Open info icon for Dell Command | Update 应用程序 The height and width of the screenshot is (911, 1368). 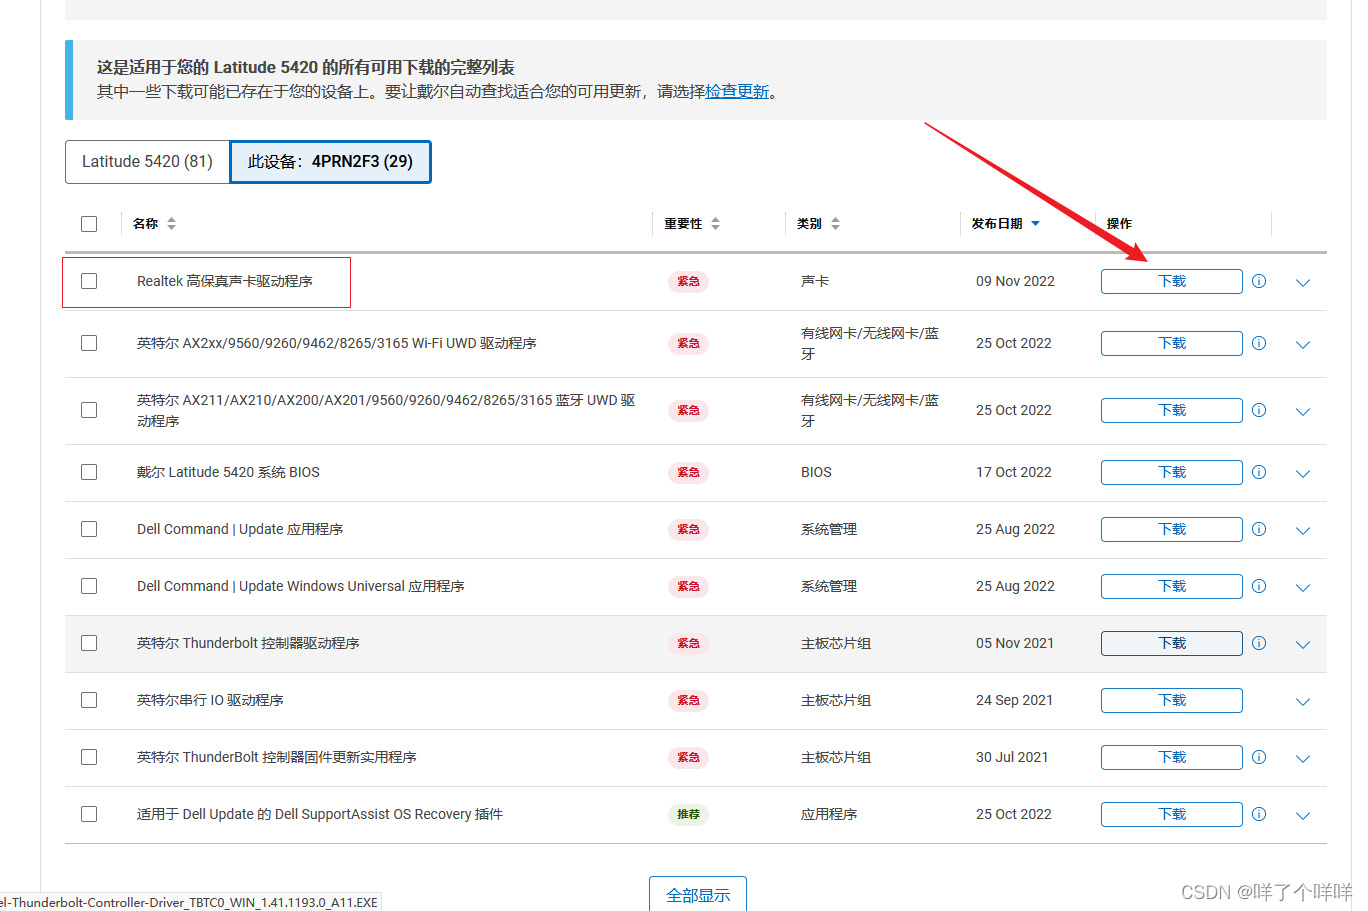(x=1259, y=529)
